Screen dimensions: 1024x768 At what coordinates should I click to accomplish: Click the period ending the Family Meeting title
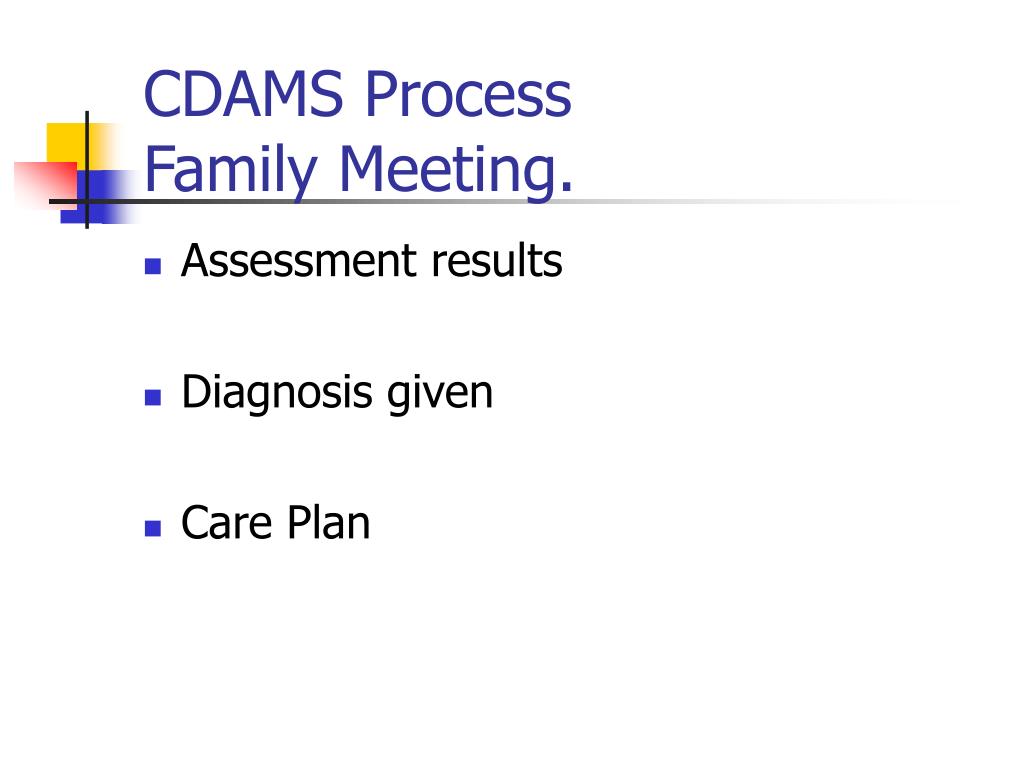[566, 188]
